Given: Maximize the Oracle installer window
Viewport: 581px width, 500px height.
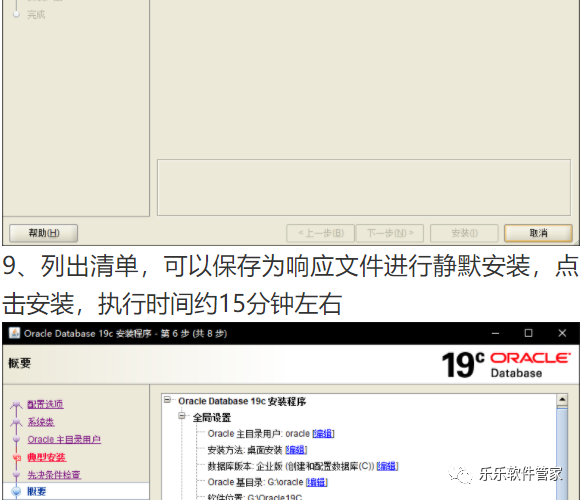Looking at the screenshot, I should tap(529, 333).
